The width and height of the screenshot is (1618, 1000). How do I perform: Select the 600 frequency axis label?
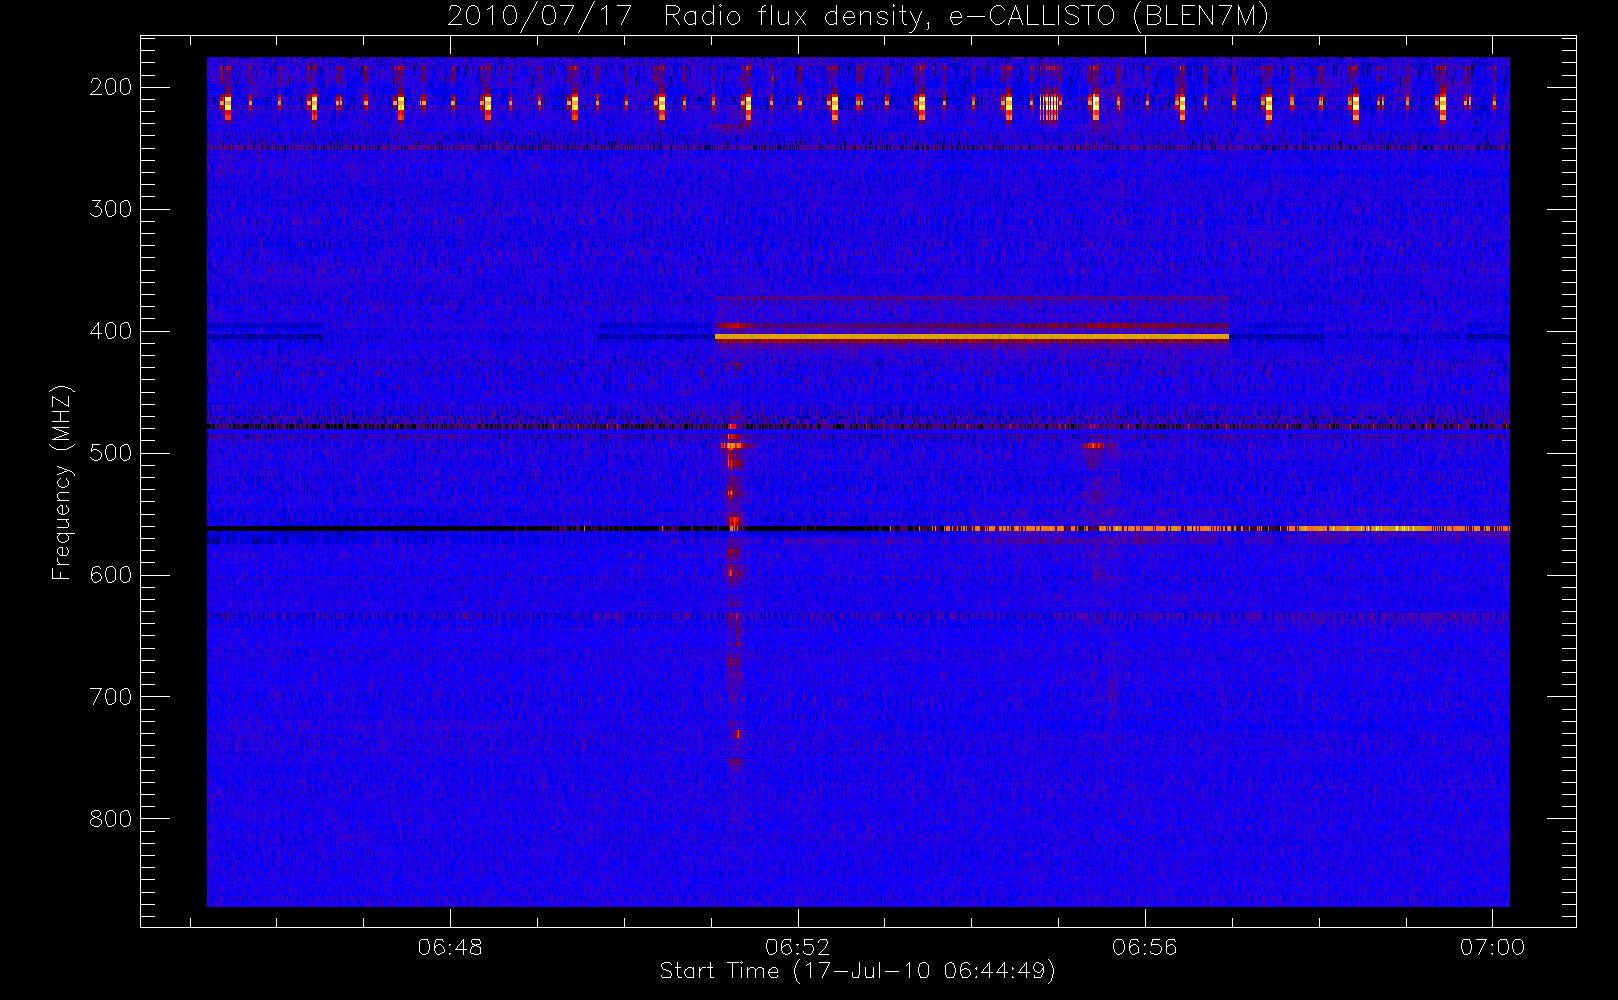111,575
